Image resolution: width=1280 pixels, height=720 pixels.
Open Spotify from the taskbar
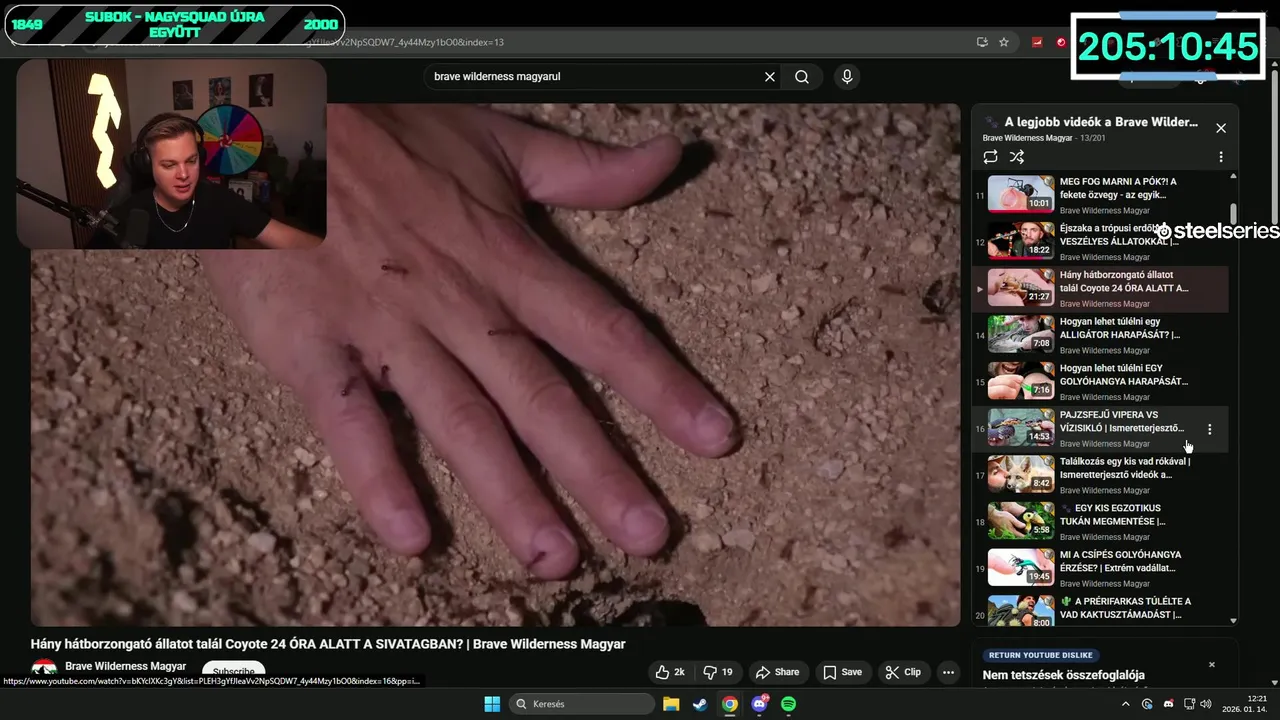[788, 704]
